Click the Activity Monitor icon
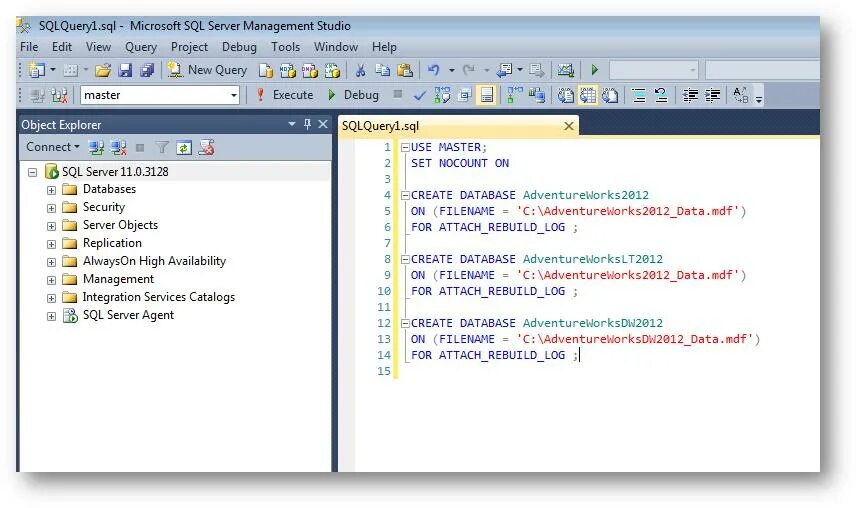 pos(565,70)
